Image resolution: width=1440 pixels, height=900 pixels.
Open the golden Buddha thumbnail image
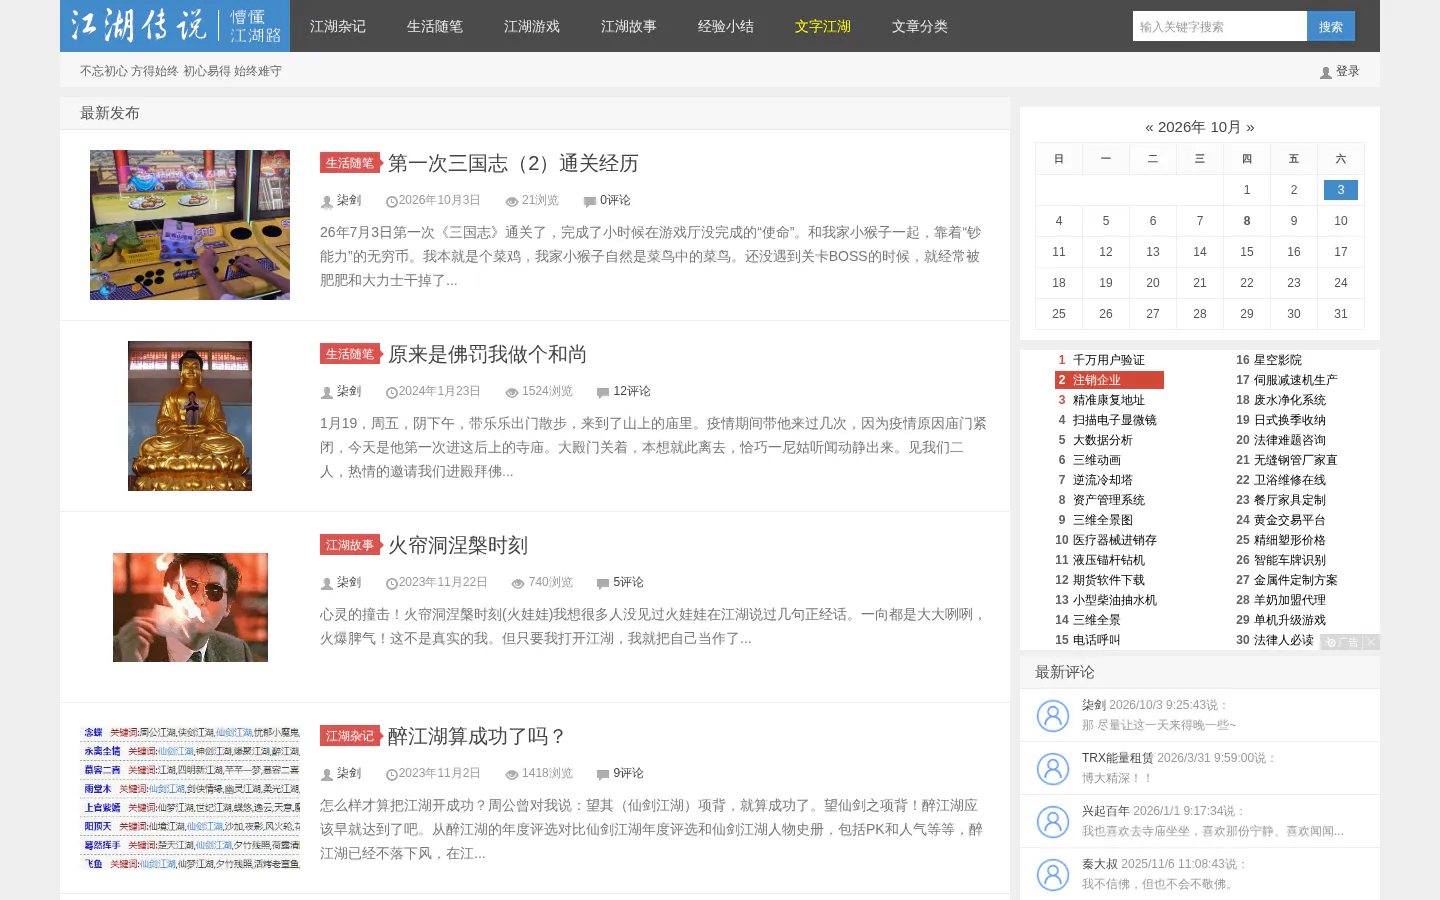(x=190, y=416)
